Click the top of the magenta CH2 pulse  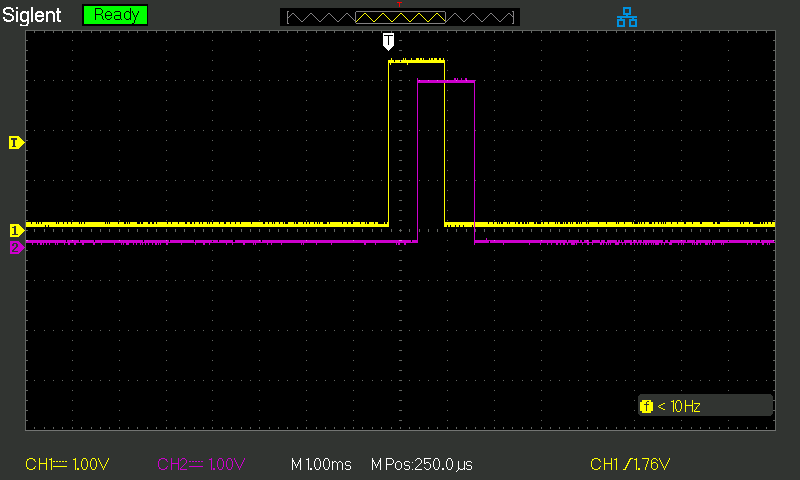[x=446, y=81]
